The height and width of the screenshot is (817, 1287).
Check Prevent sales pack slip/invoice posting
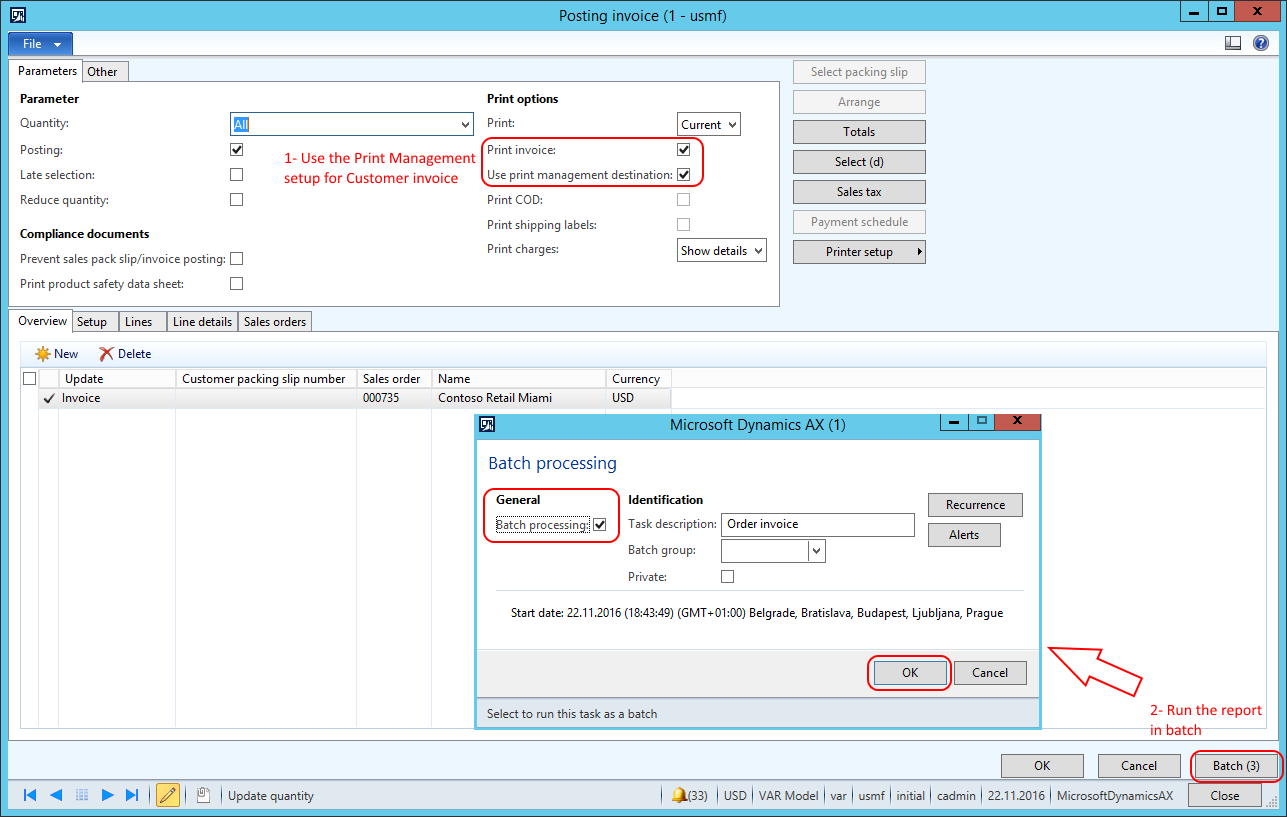pos(236,259)
